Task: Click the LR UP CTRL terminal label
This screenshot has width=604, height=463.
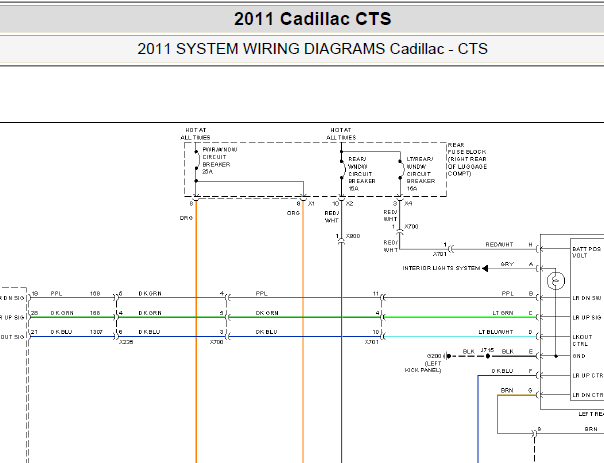Action: click(587, 376)
